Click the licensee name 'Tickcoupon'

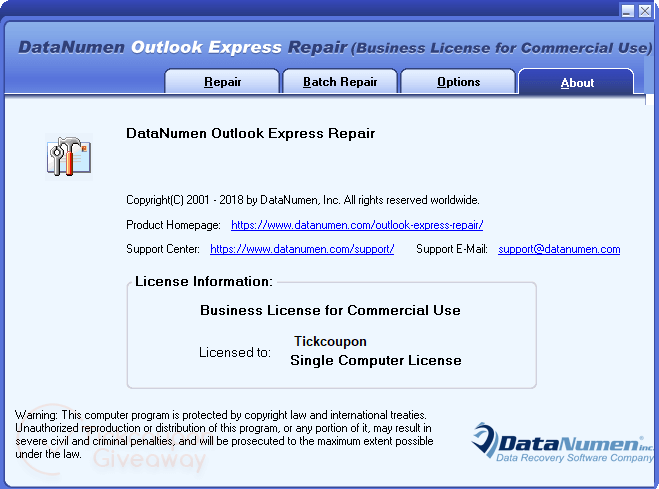[330, 341]
